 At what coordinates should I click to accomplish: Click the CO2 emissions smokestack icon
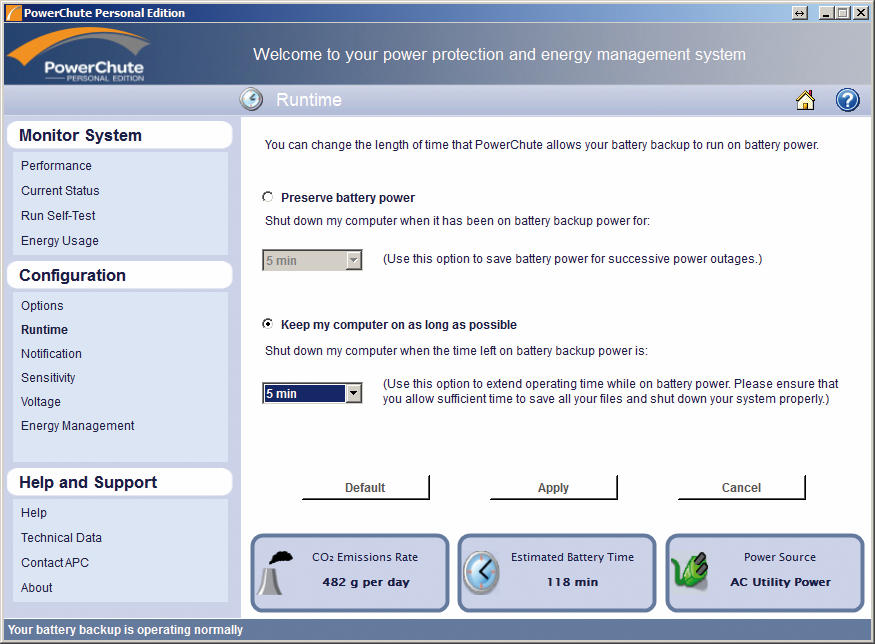click(x=275, y=573)
